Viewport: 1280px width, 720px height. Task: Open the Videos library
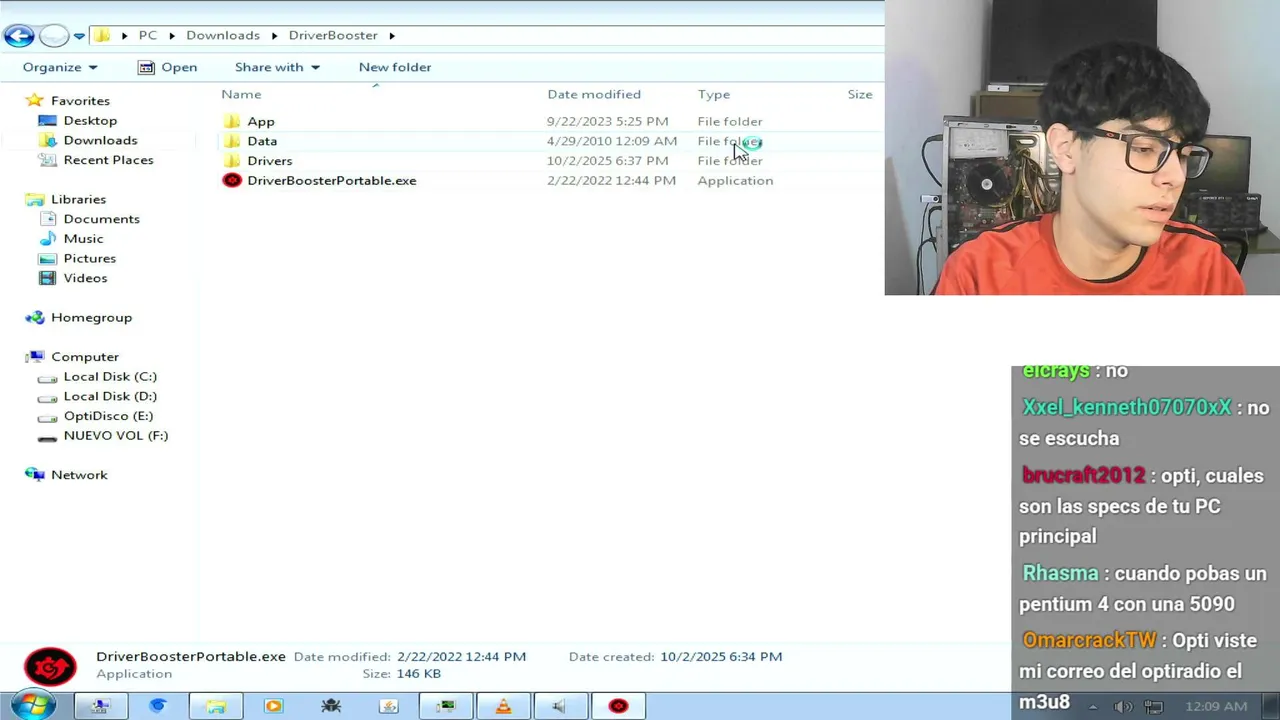pyautogui.click(x=85, y=278)
